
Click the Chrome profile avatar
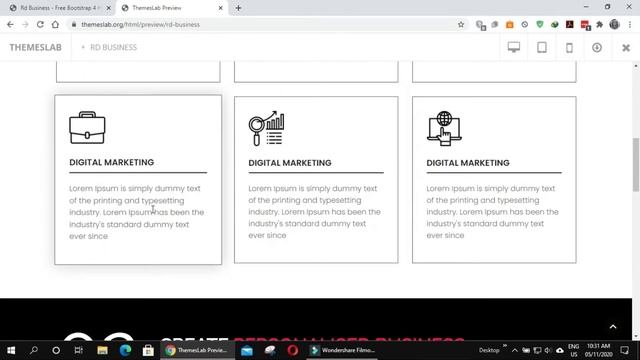point(614,24)
